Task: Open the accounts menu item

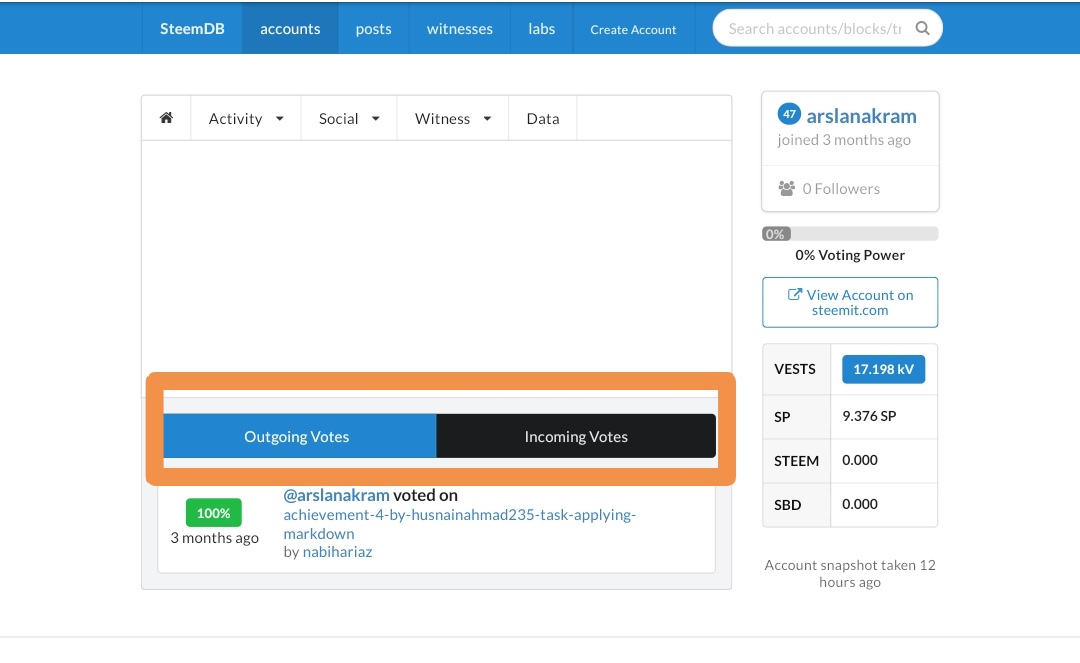Action: click(x=290, y=28)
